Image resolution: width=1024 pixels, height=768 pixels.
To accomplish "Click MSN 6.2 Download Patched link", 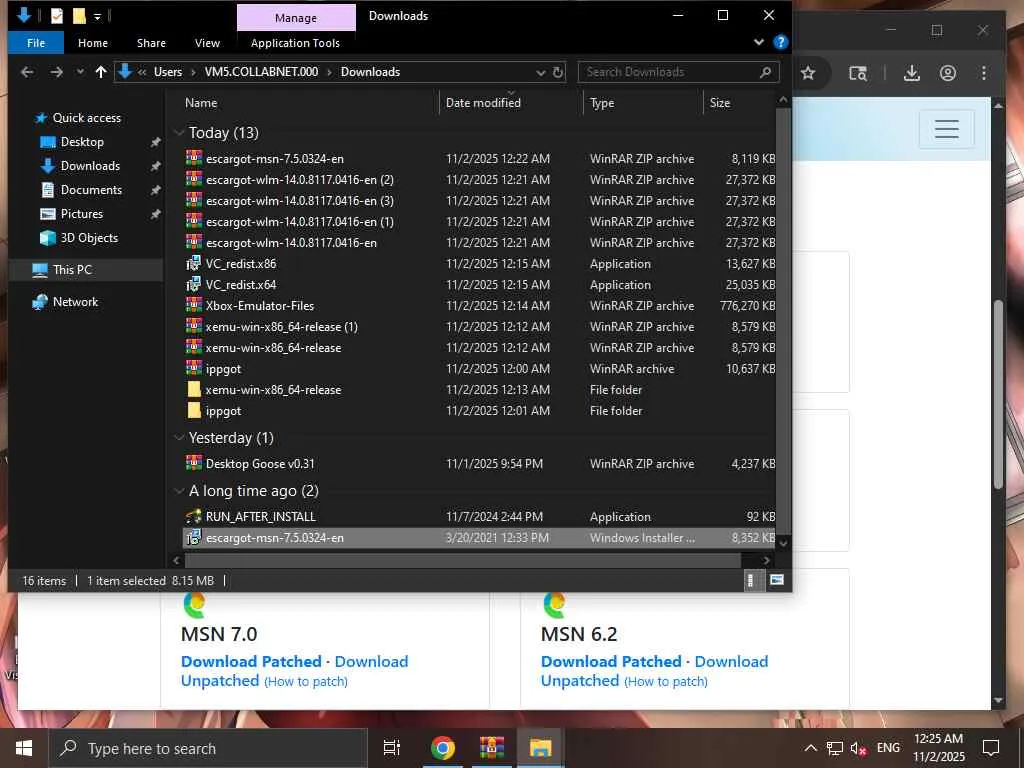I will (x=611, y=662).
